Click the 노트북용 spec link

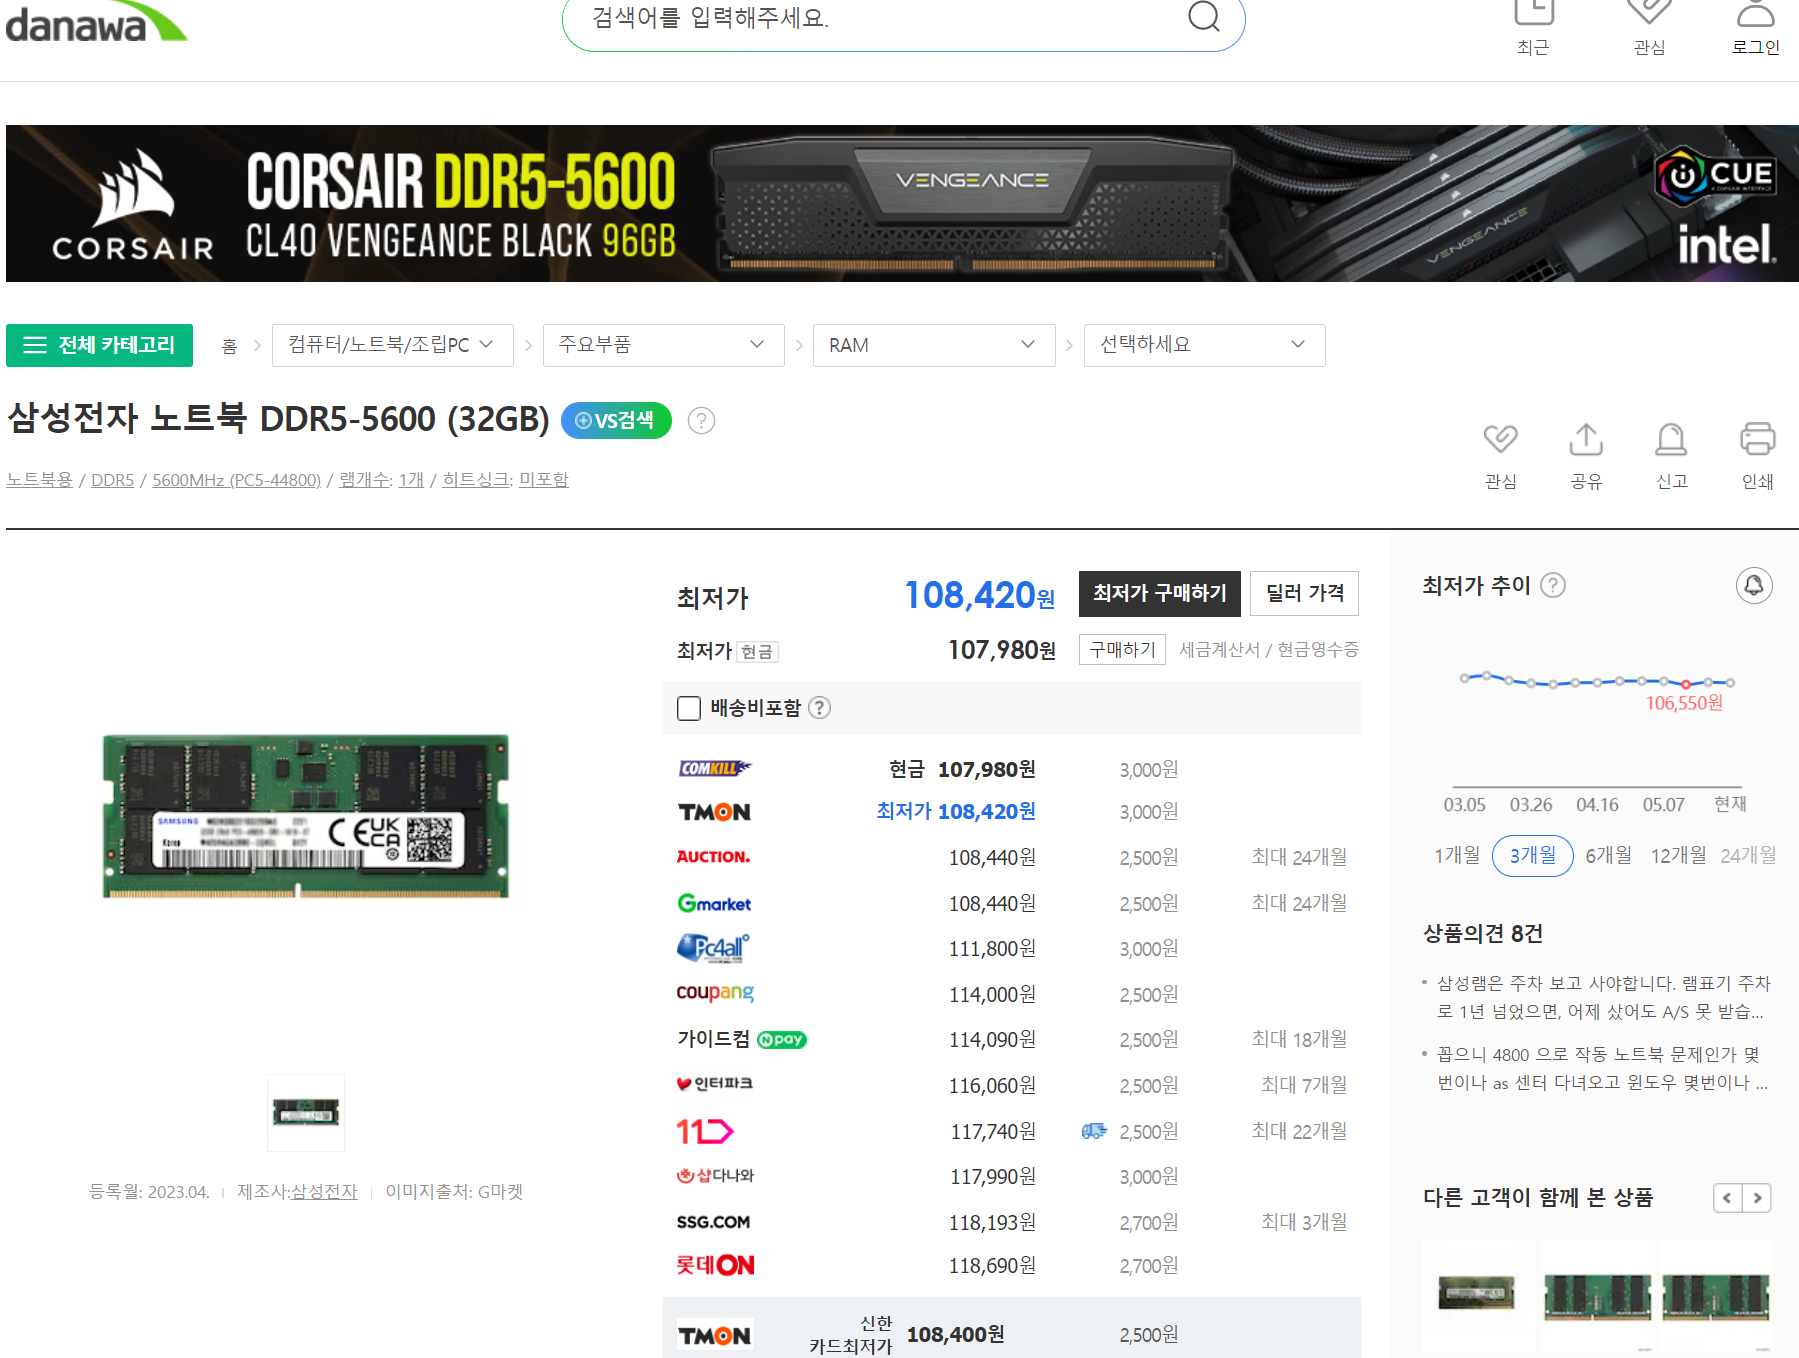click(39, 480)
